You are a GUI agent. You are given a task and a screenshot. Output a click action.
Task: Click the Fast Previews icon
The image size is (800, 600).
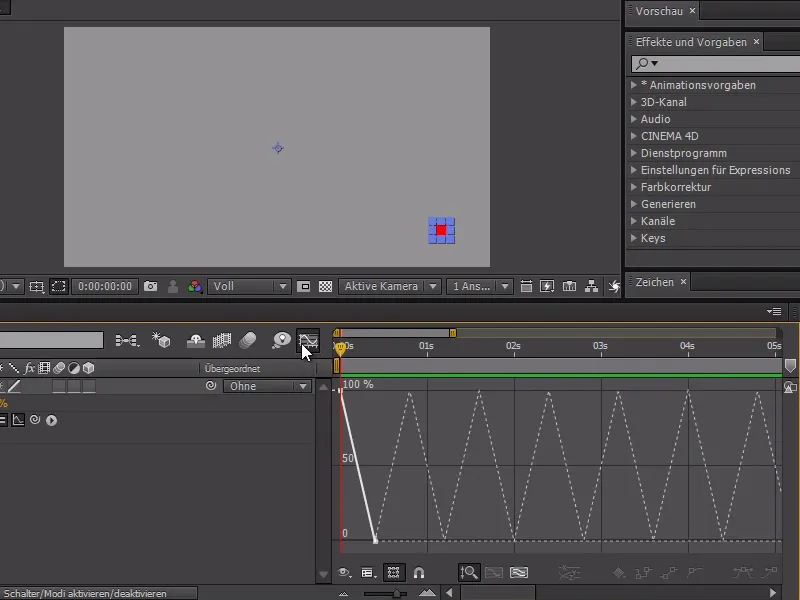(x=547, y=286)
